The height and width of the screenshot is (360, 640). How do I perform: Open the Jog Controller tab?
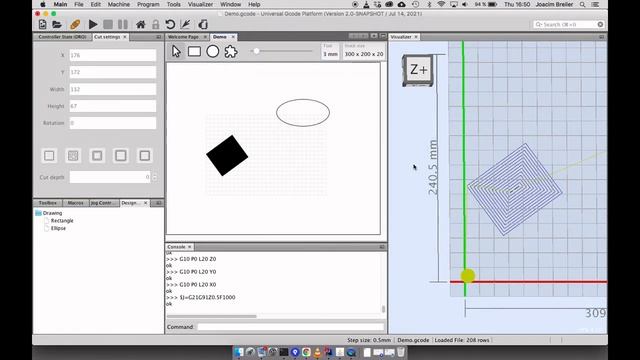pos(104,203)
